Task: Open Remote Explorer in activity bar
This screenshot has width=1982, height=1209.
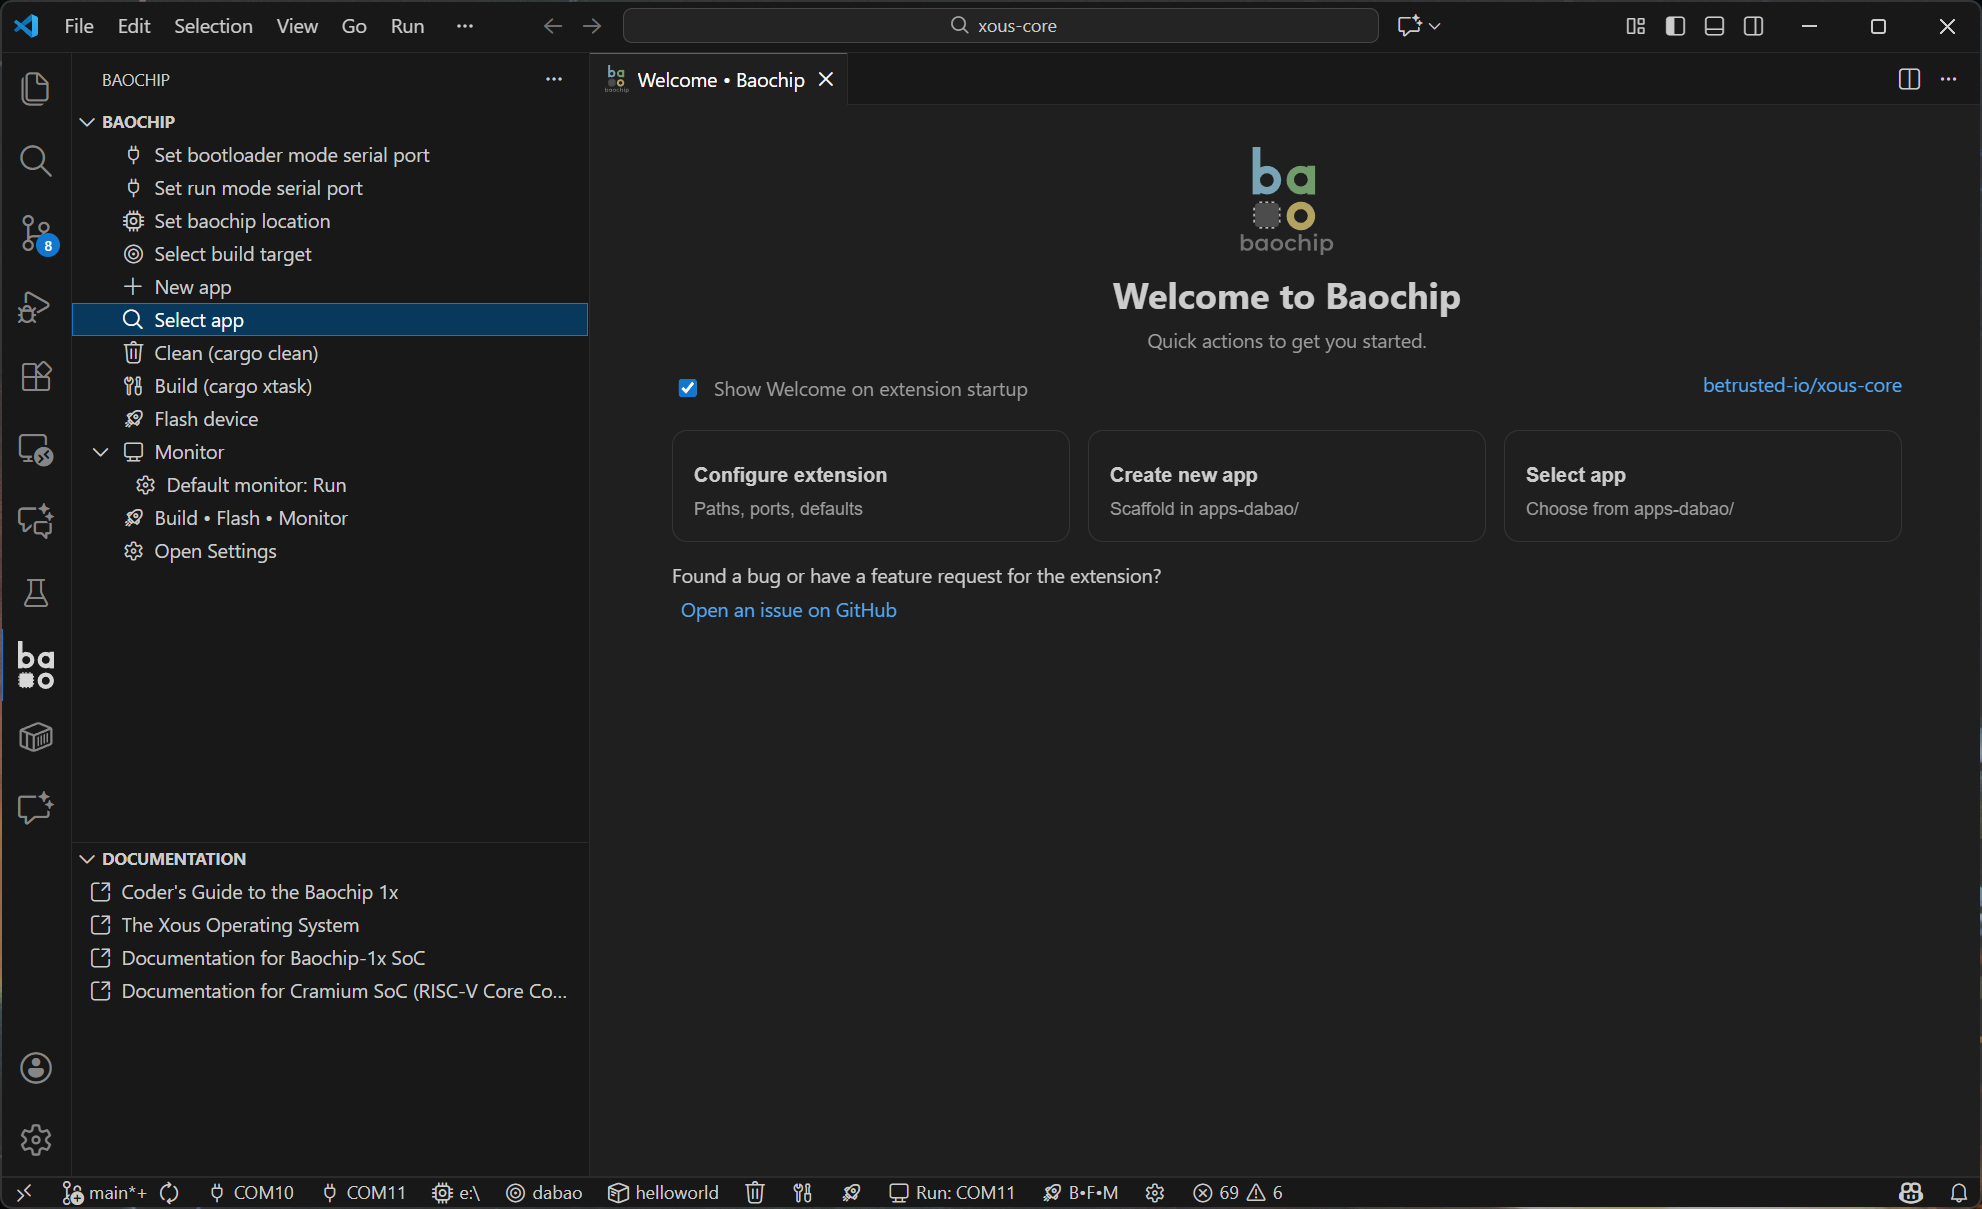Action: coord(36,449)
